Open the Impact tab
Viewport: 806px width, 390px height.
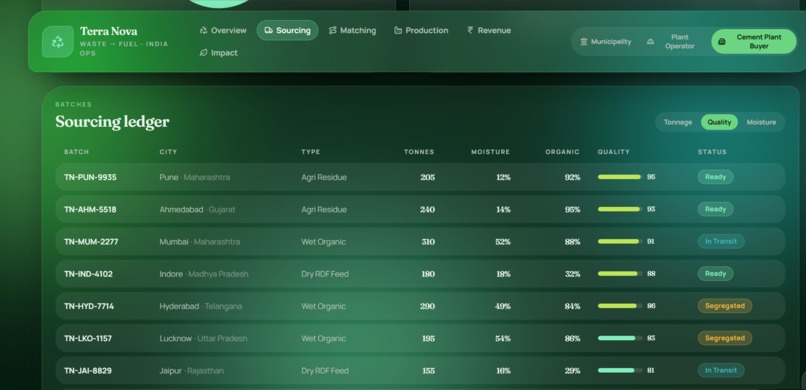pyautogui.click(x=218, y=52)
